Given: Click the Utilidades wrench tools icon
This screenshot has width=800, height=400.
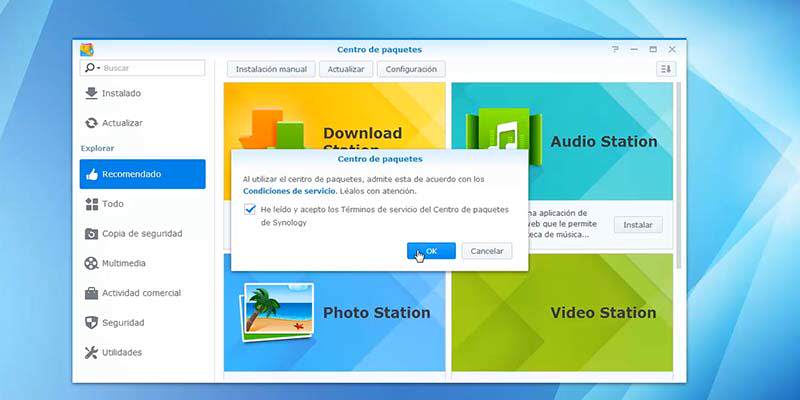Looking at the screenshot, I should tap(91, 353).
